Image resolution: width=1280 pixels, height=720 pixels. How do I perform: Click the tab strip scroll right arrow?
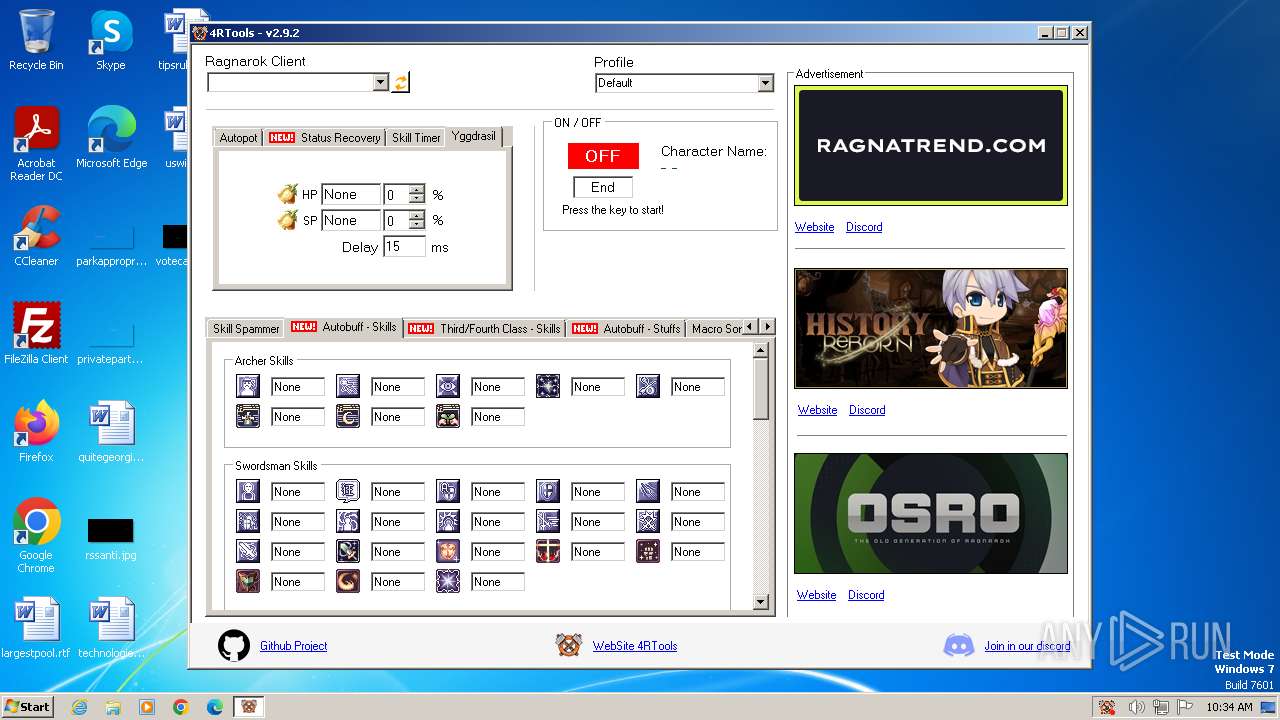click(767, 326)
